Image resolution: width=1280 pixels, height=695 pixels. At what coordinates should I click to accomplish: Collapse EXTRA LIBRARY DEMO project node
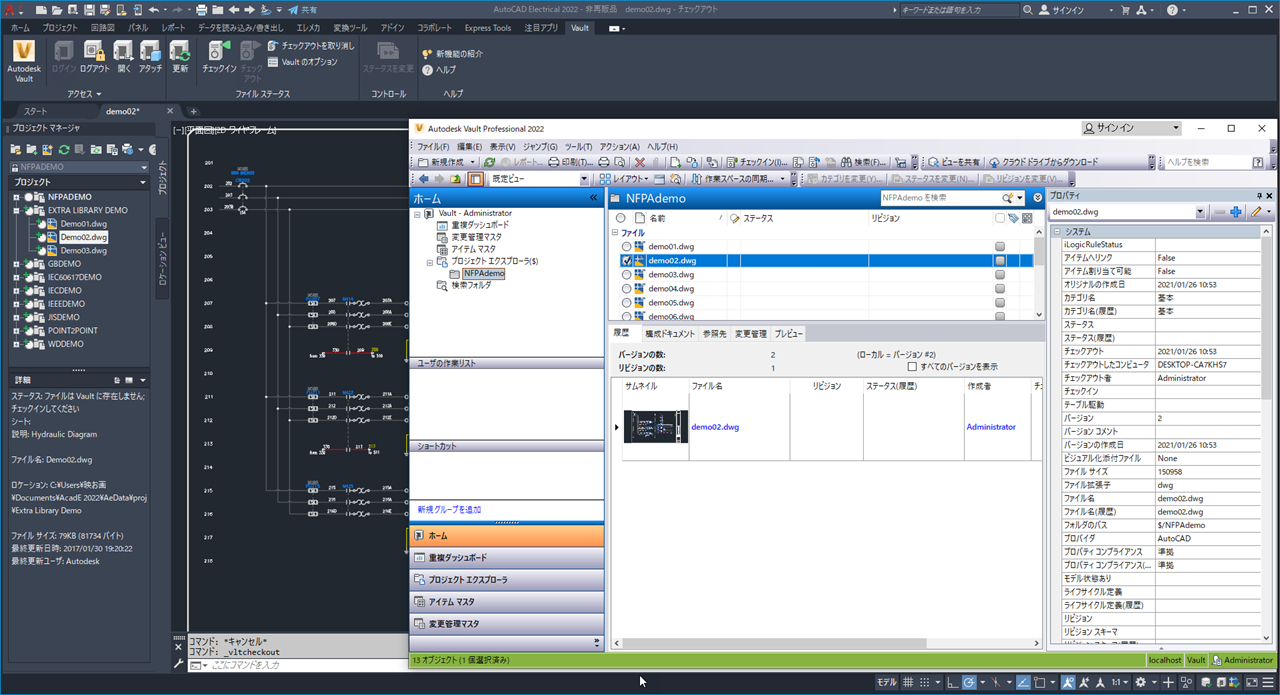[x=17, y=211]
